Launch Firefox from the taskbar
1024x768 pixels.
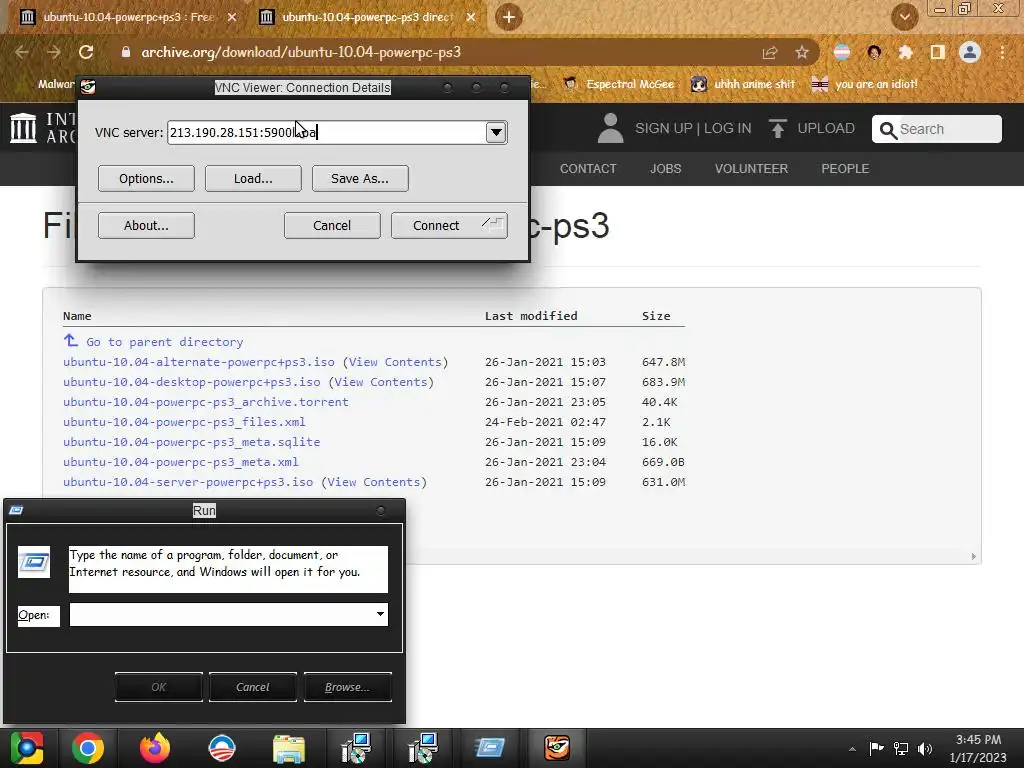click(x=155, y=748)
